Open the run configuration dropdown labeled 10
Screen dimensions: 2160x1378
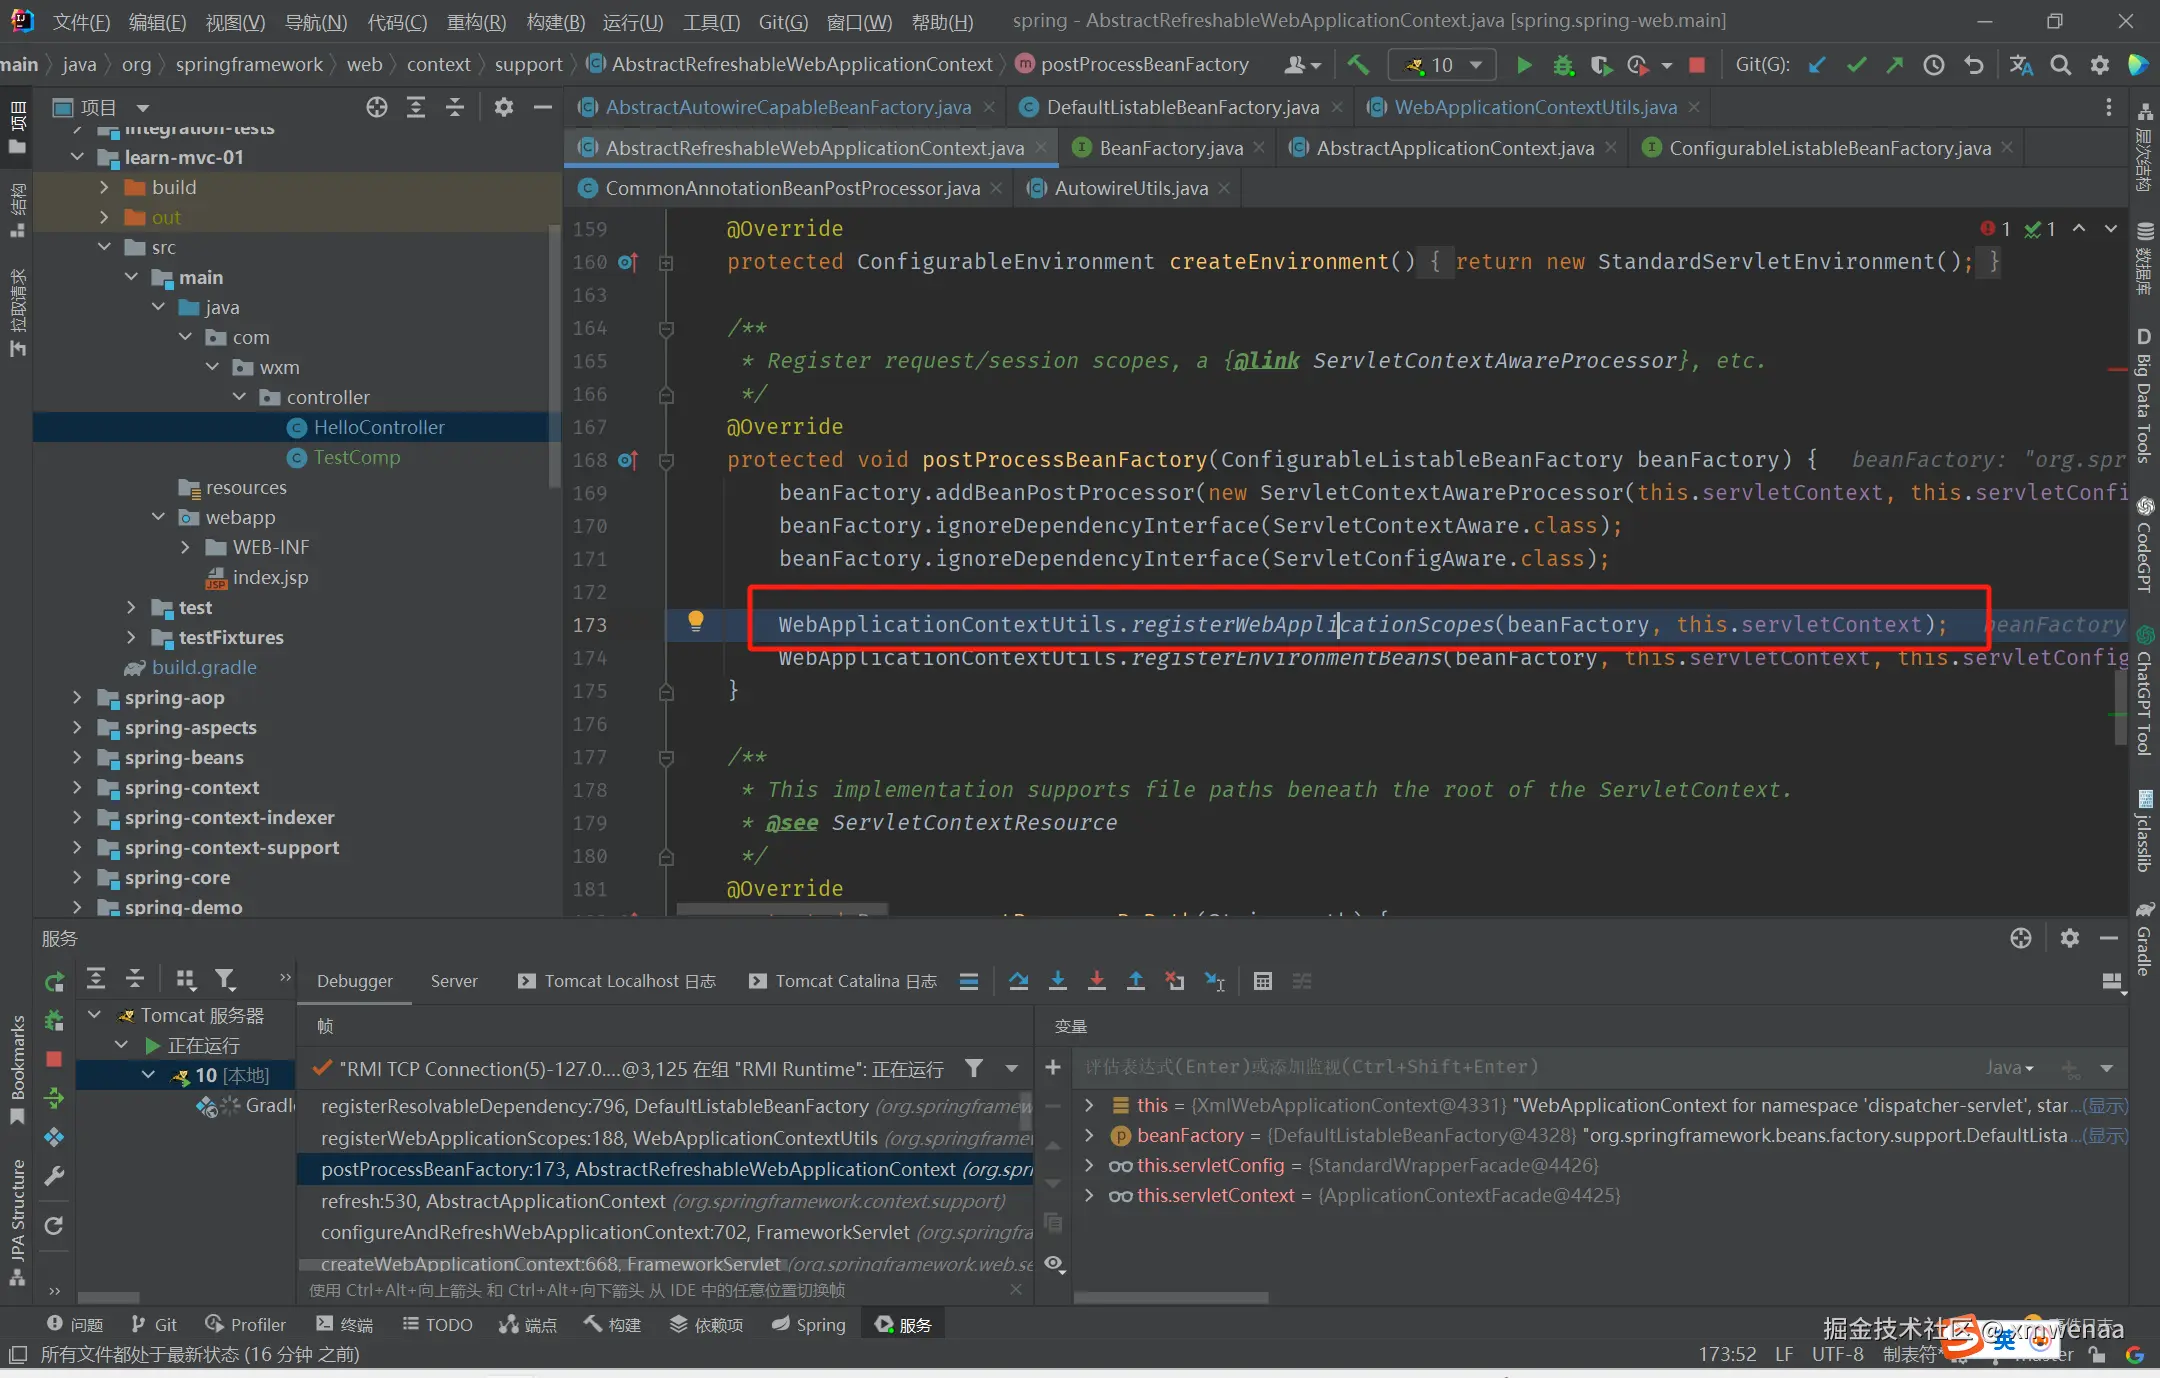(x=1443, y=65)
